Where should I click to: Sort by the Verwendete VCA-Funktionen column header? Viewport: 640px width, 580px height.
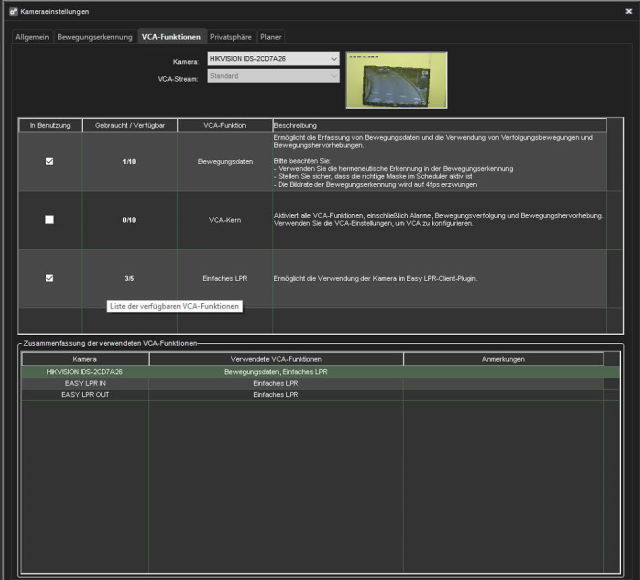(x=276, y=358)
